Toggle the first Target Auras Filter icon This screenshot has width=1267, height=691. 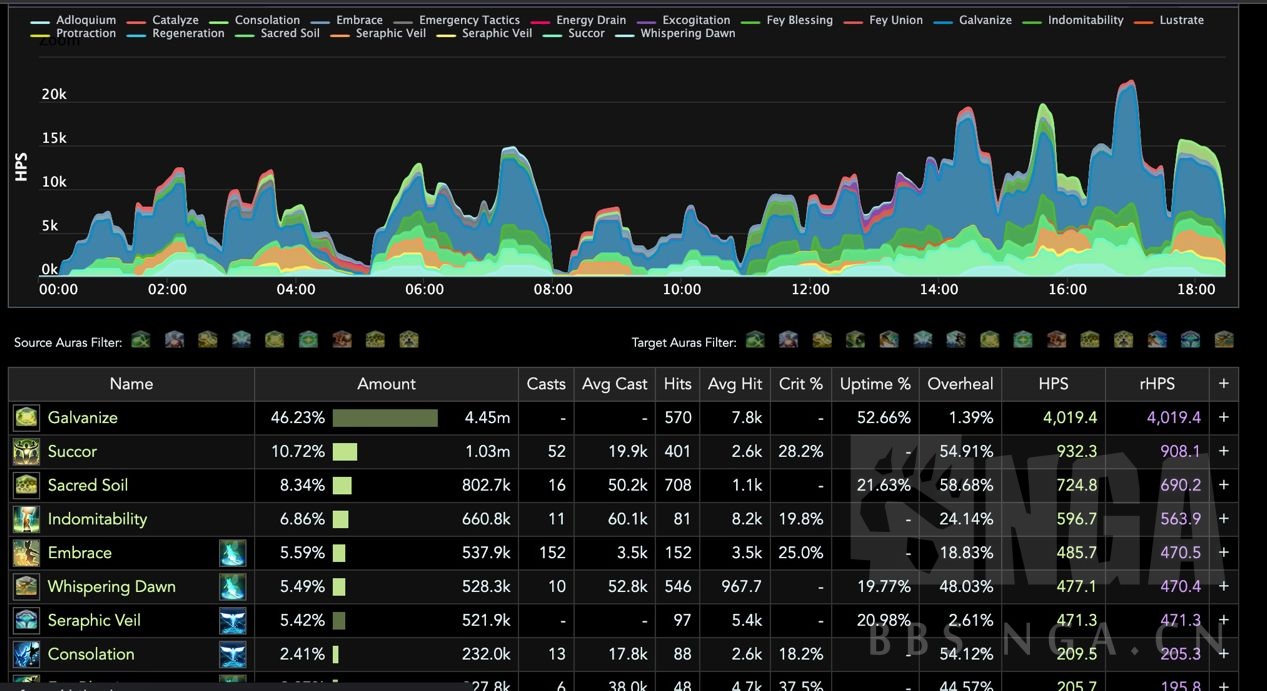tap(755, 340)
